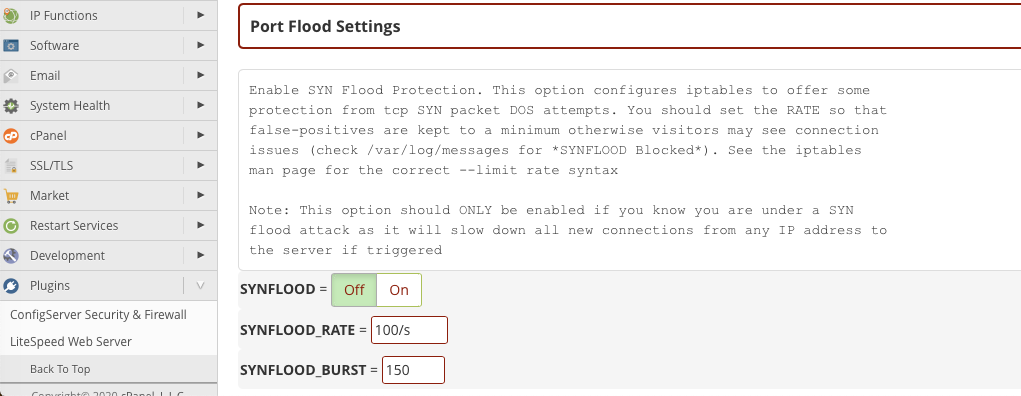This screenshot has height=396, width=1021.
Task: Expand the IP Functions arrow
Action: [201, 14]
